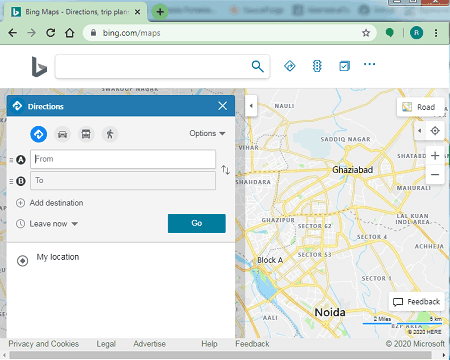Click the search magnifier icon

click(257, 66)
